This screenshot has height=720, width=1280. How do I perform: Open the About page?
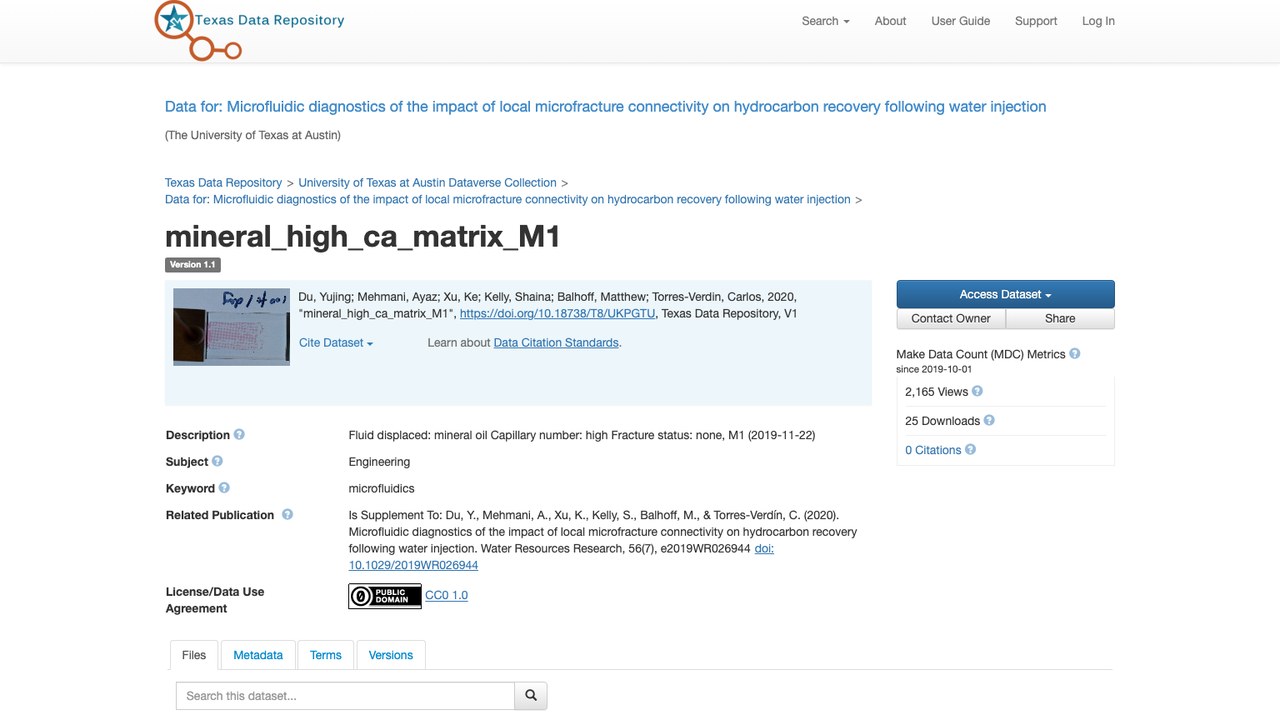pyautogui.click(x=890, y=21)
